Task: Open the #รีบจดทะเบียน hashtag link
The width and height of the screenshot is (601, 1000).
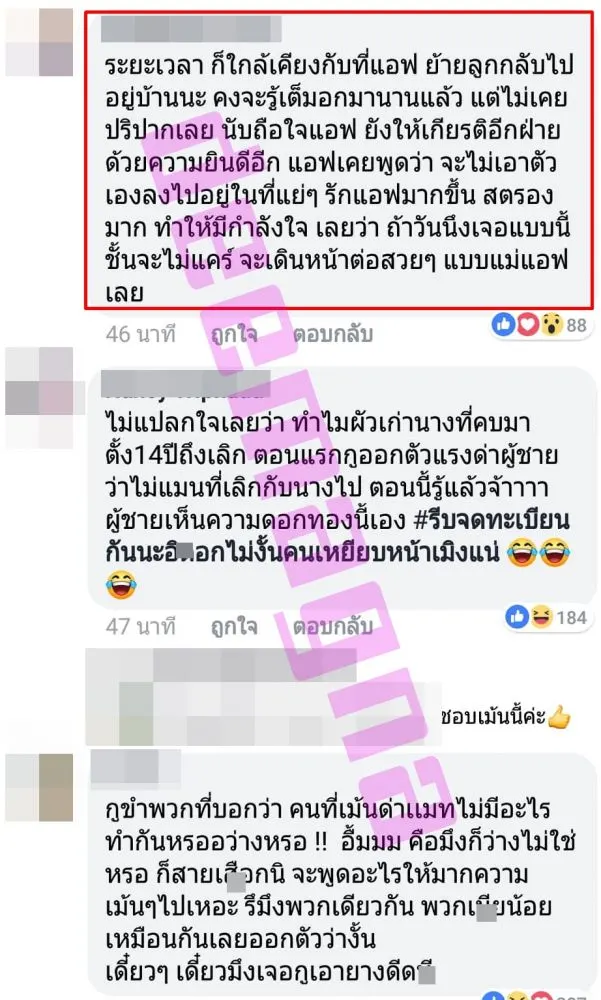Action: (x=491, y=520)
